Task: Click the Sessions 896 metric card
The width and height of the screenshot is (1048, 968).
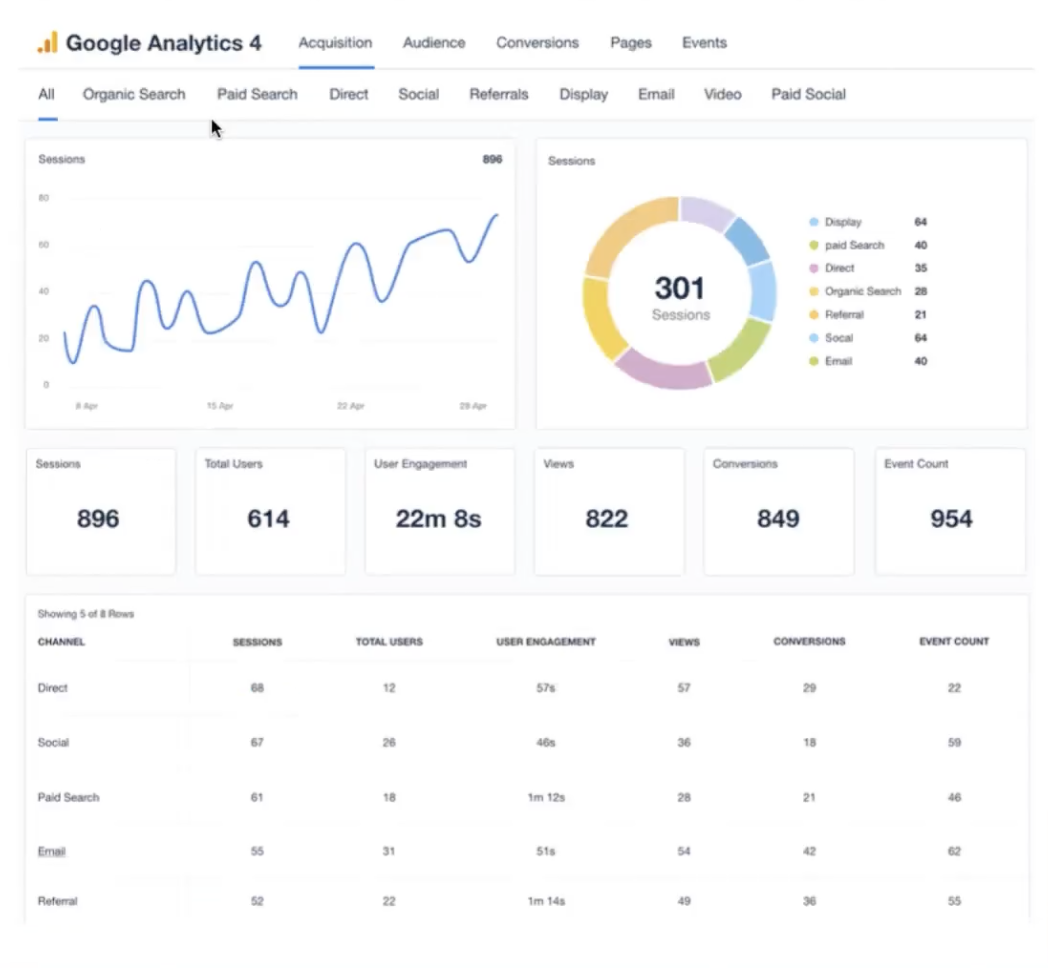Action: 101,511
